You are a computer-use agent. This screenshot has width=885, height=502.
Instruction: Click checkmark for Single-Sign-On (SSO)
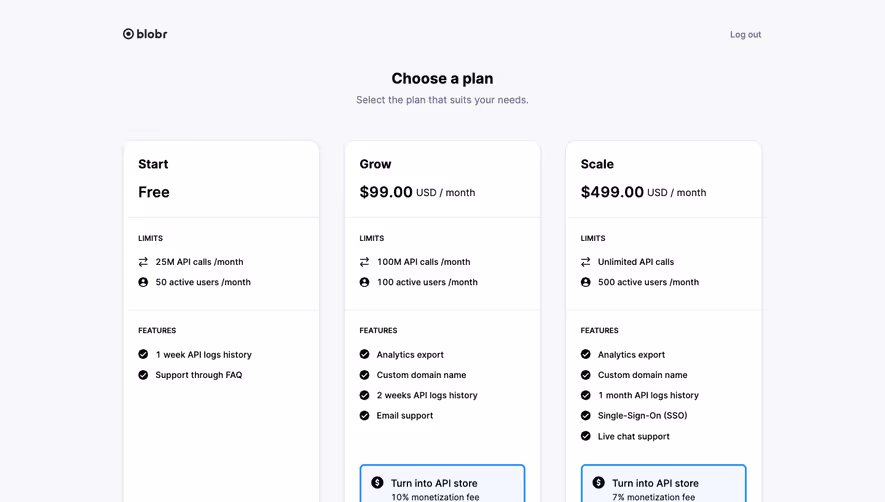point(586,416)
